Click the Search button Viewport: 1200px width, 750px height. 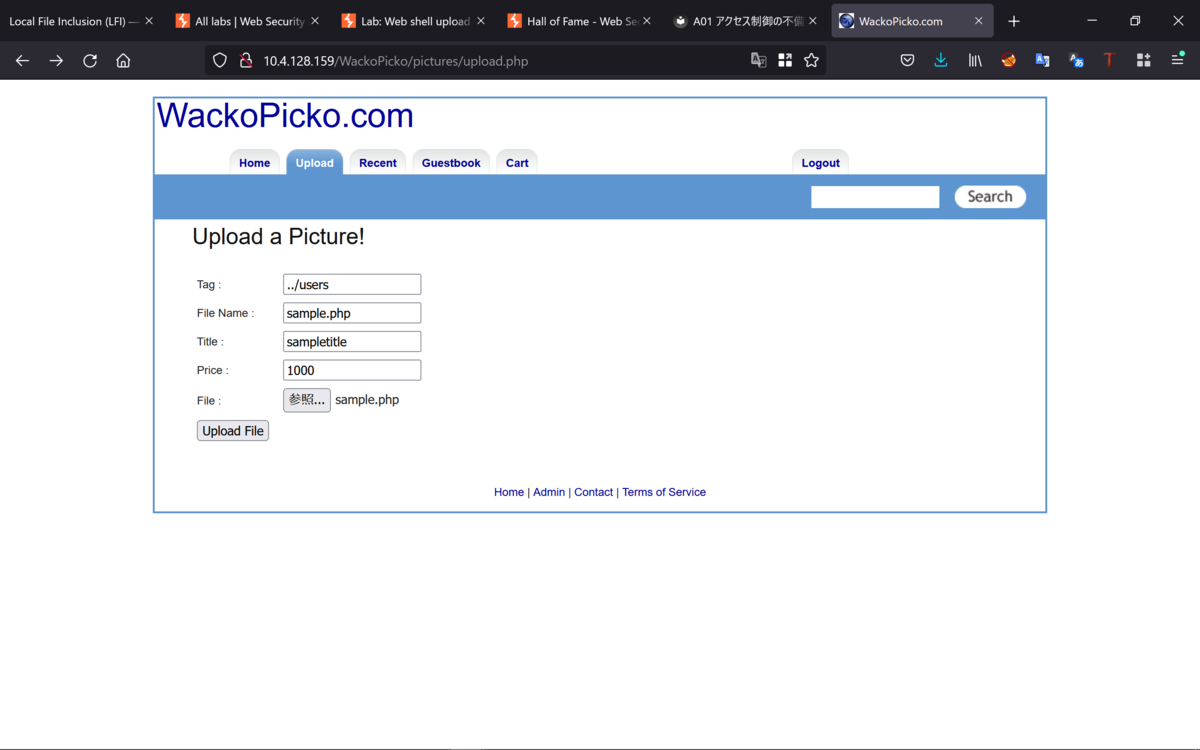990,197
